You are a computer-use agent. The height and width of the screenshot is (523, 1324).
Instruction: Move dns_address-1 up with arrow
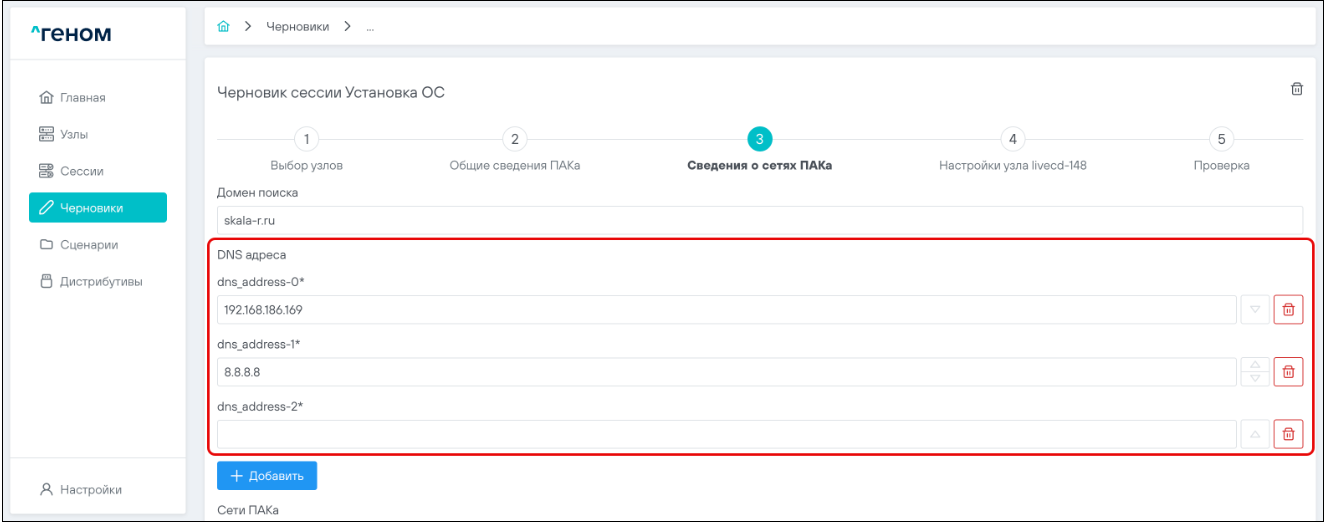[1255, 365]
